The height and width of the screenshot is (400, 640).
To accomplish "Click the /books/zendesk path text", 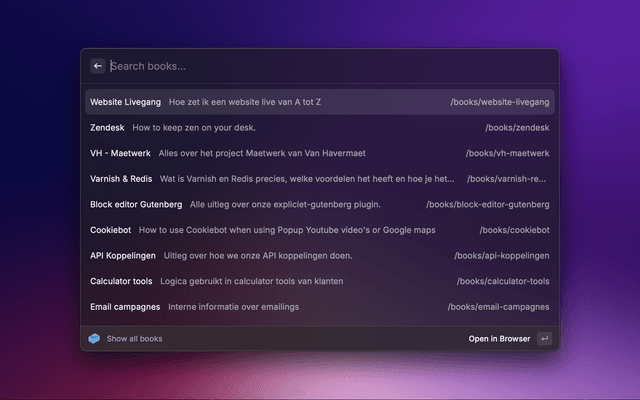I will point(517,128).
